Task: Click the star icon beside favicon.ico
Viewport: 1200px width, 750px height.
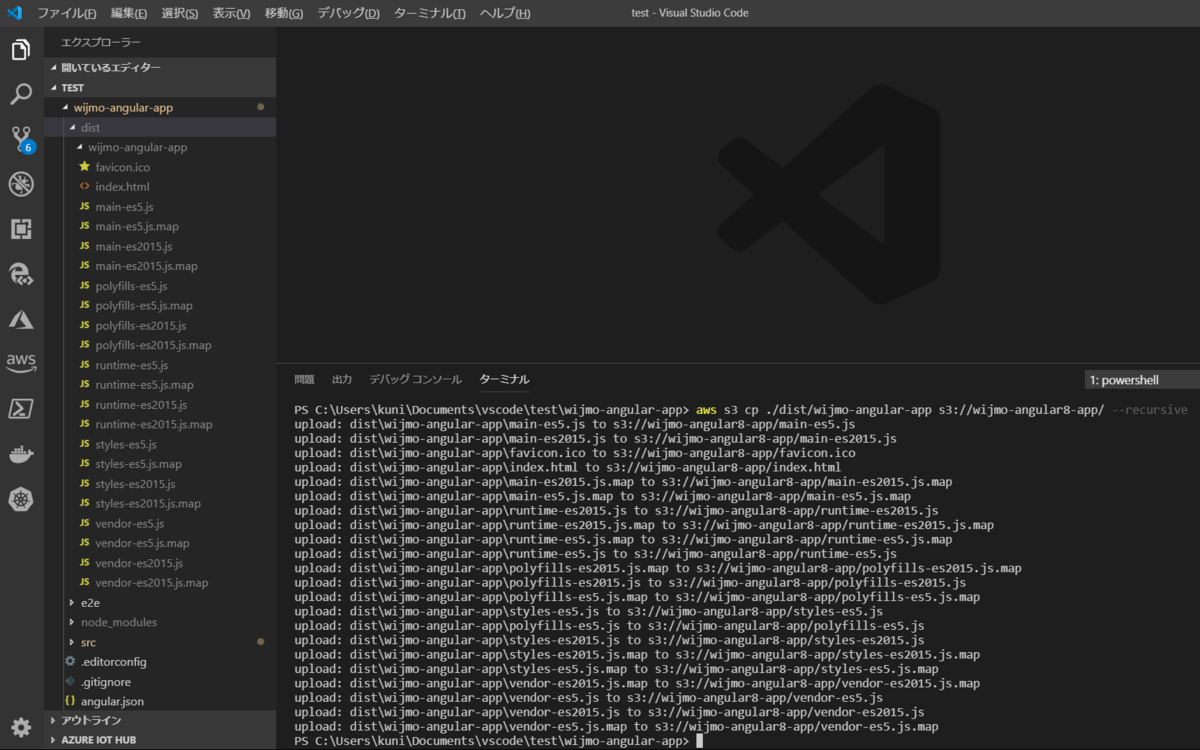Action: click(x=85, y=167)
